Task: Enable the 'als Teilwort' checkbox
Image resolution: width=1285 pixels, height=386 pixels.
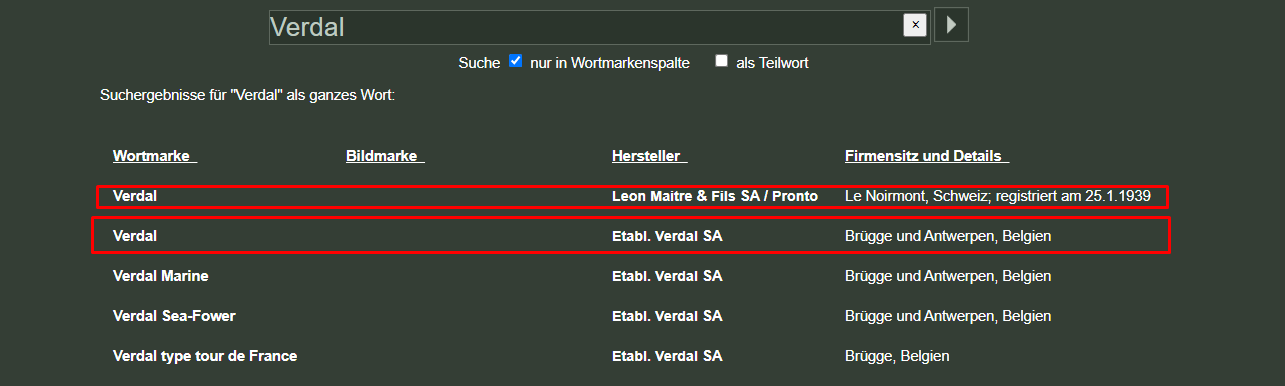Action: coord(721,61)
